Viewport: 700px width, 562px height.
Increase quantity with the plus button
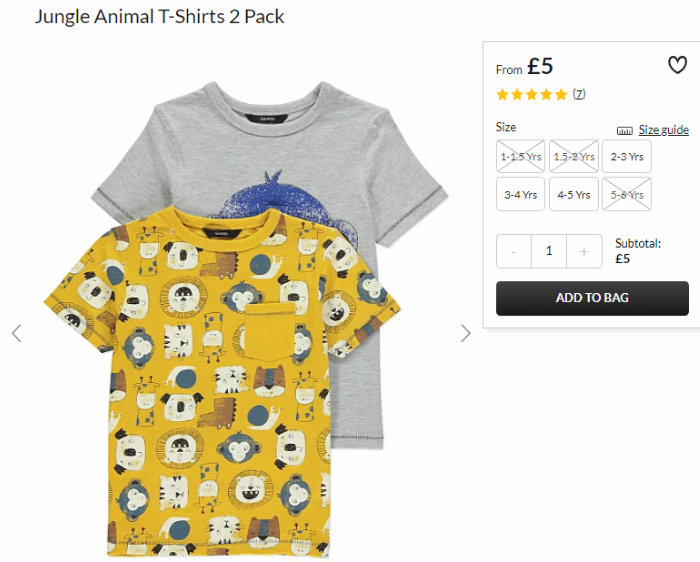584,251
